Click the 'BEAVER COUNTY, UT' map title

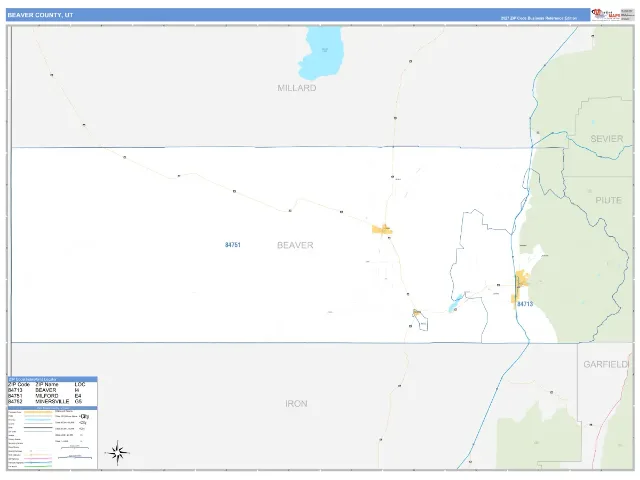[40, 15]
